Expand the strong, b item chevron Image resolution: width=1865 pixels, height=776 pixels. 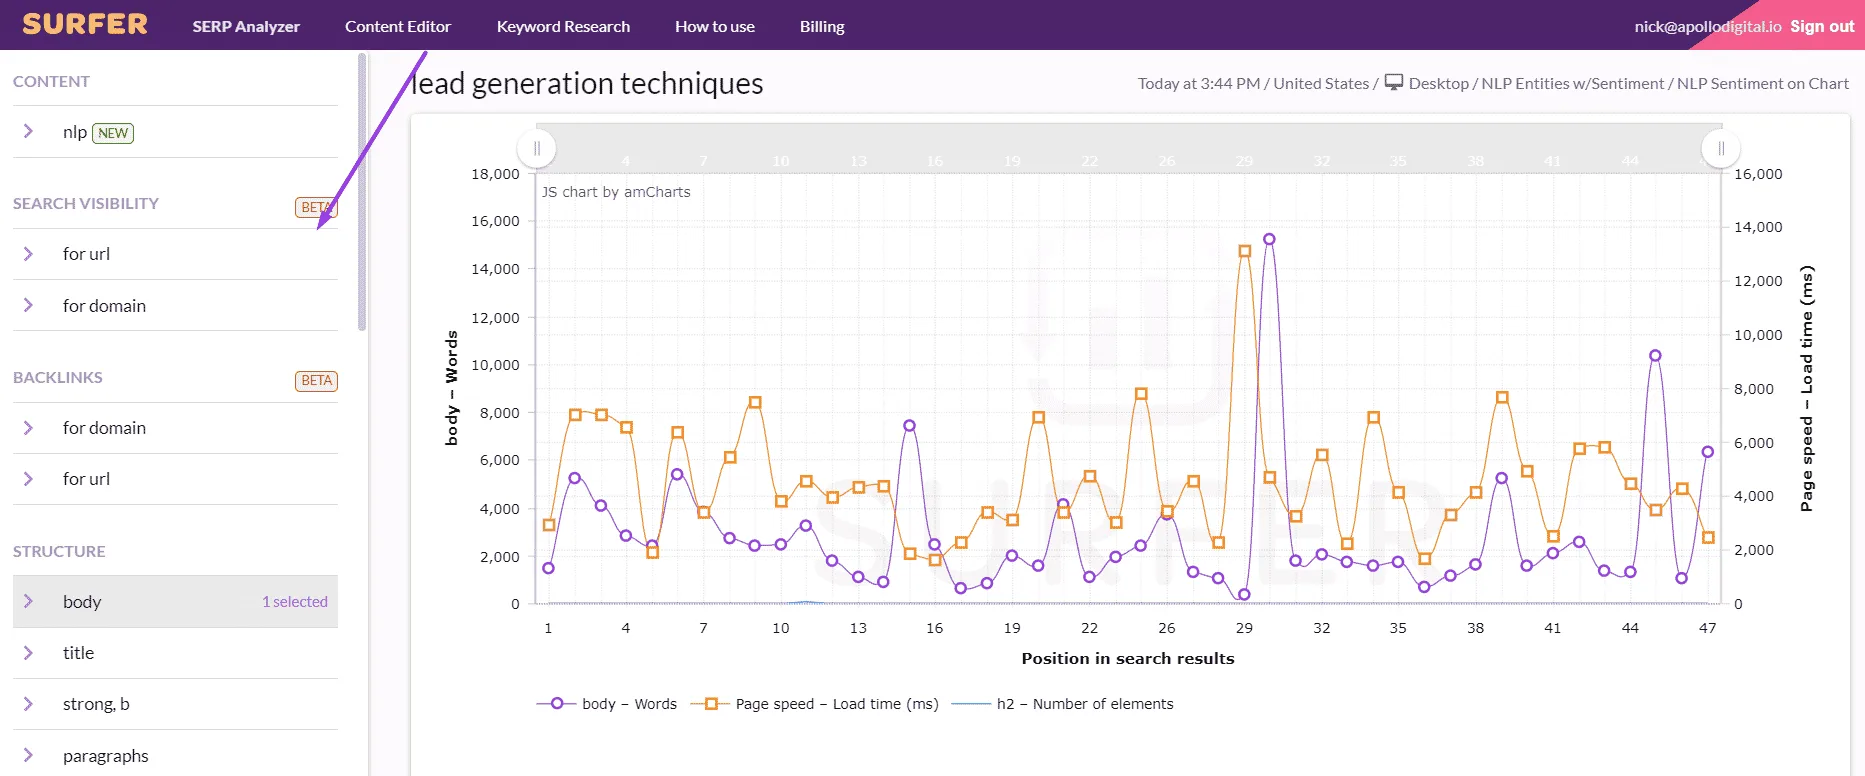(28, 704)
